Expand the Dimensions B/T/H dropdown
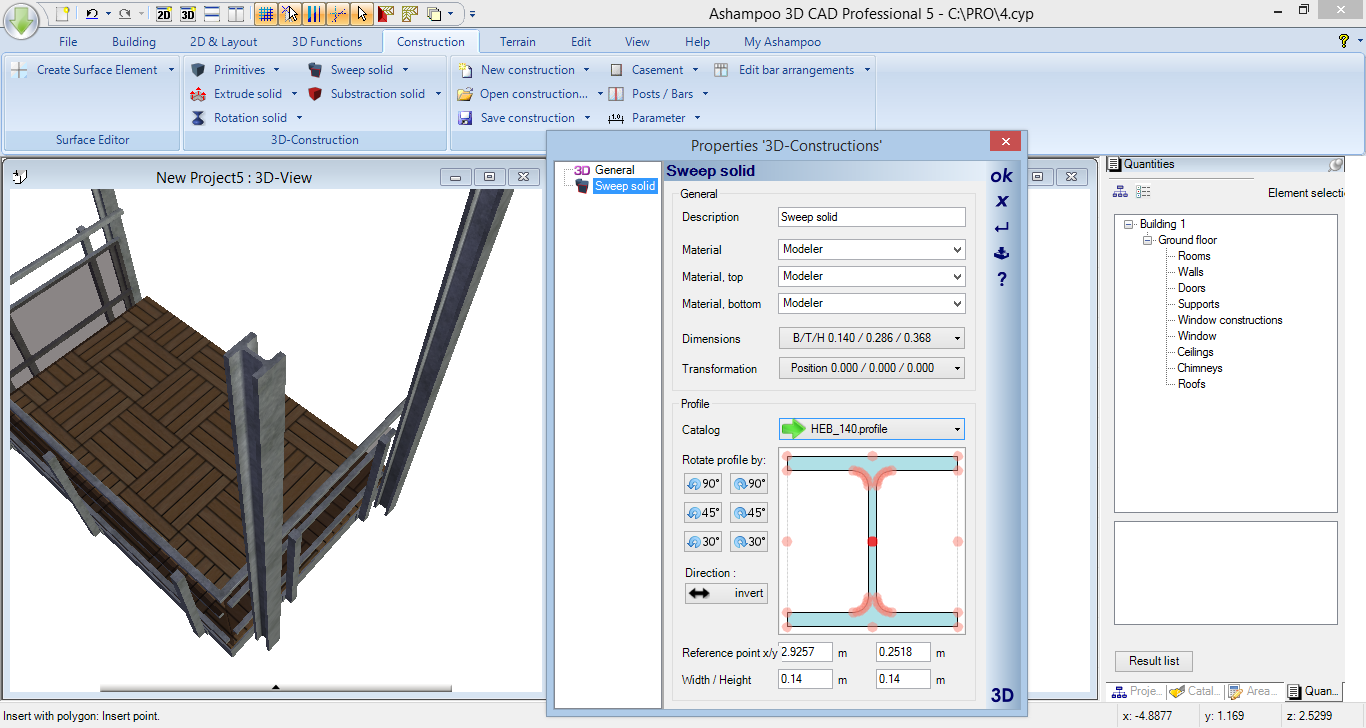1366x728 pixels. pyautogui.click(x=871, y=338)
